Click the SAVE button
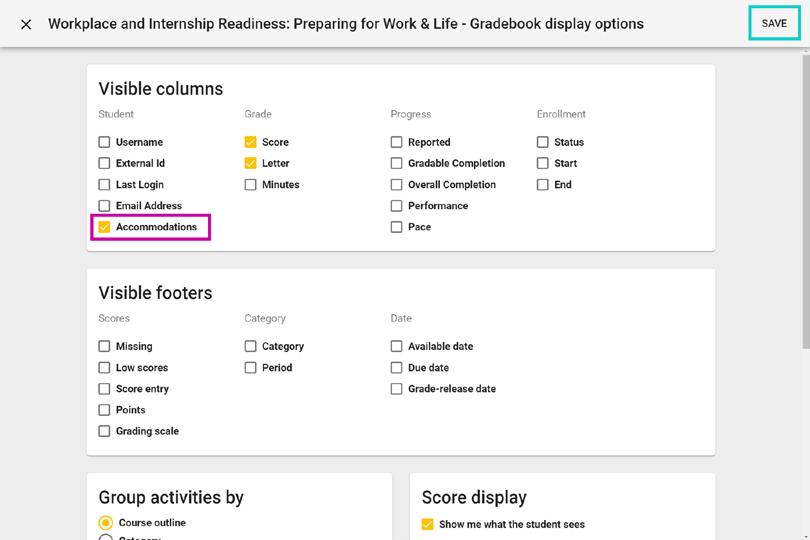The height and width of the screenshot is (540, 810). click(x=774, y=23)
